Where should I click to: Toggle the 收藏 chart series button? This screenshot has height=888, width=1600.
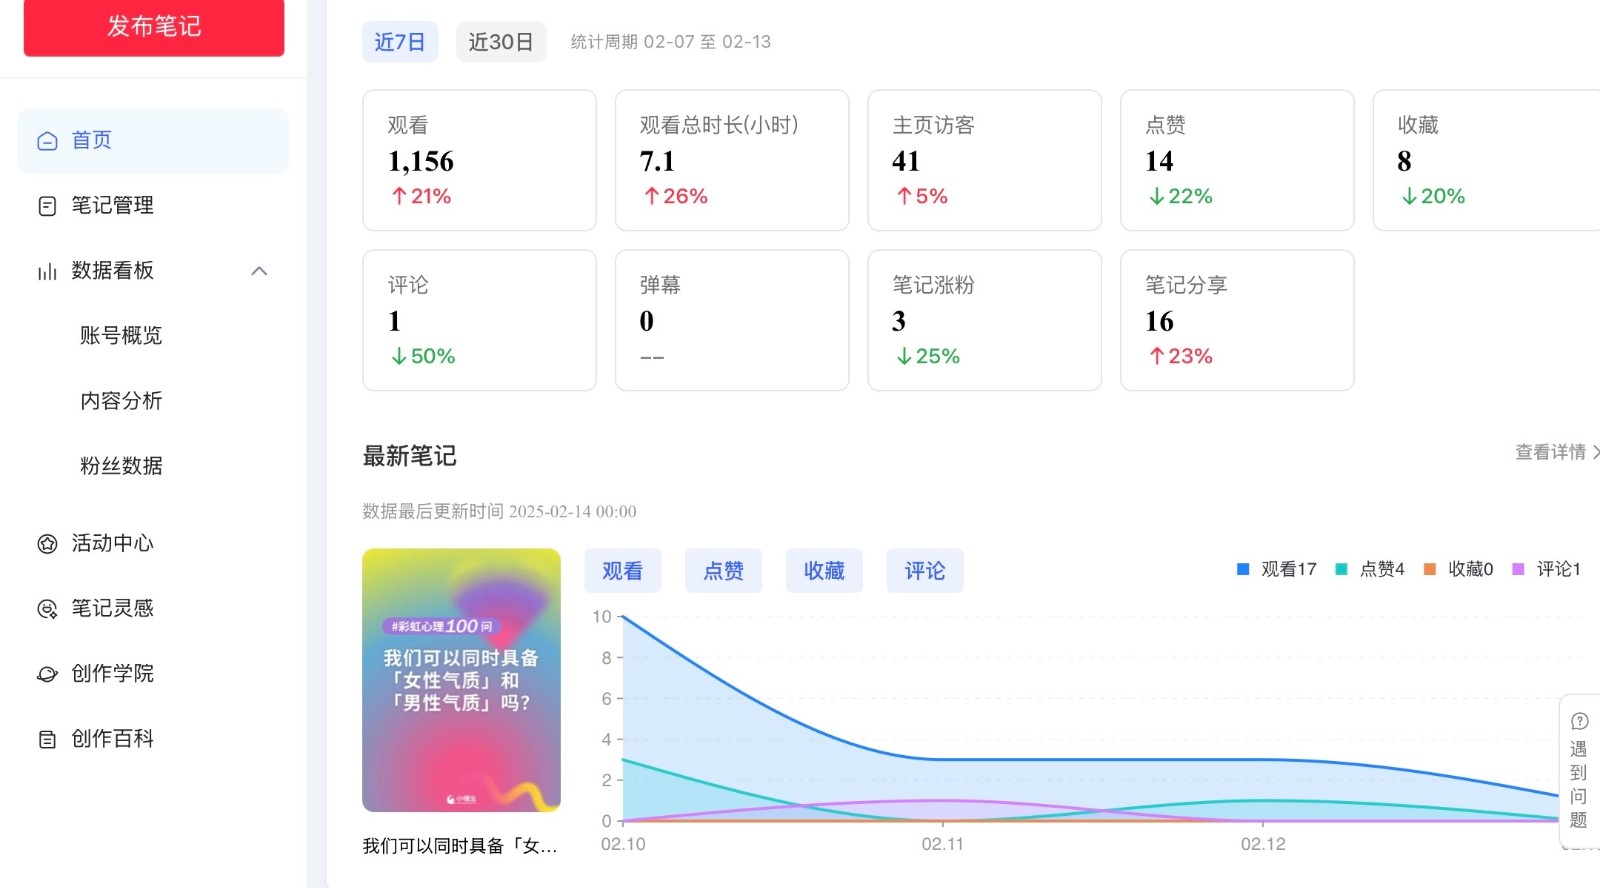[824, 571]
